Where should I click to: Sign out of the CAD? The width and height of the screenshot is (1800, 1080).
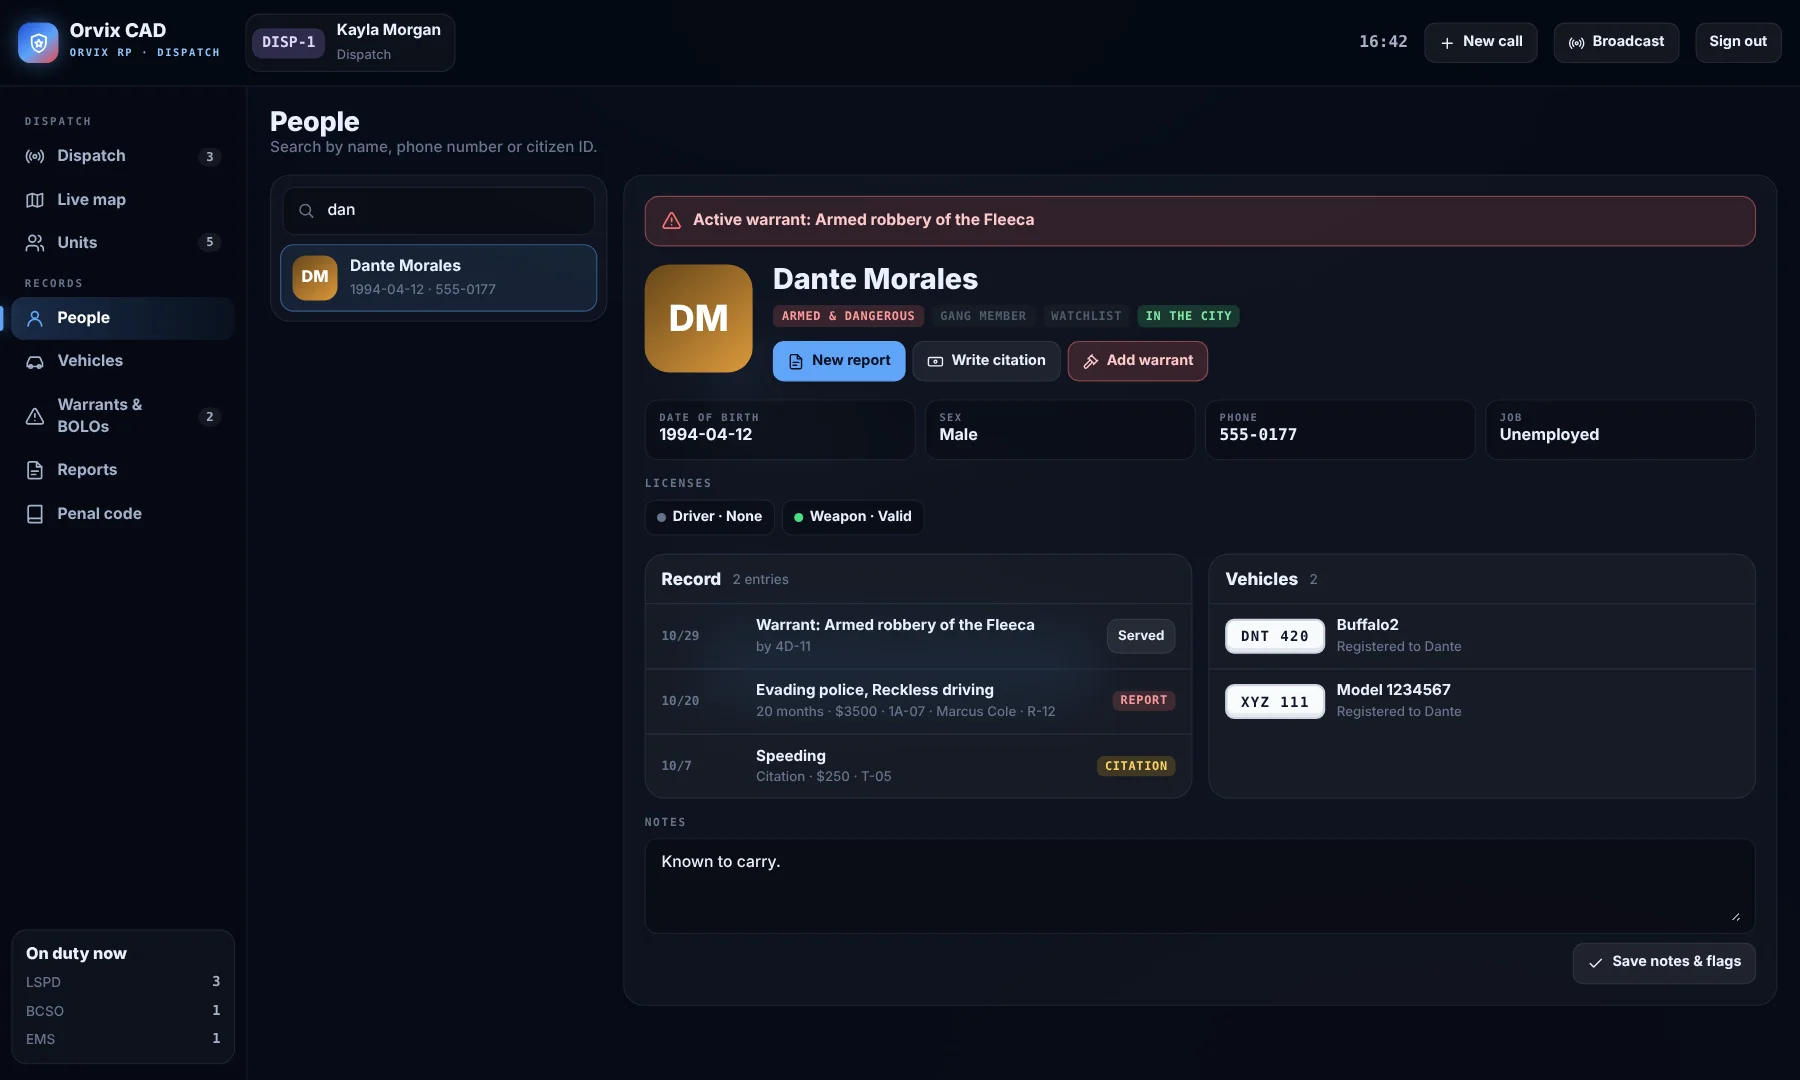click(1738, 42)
